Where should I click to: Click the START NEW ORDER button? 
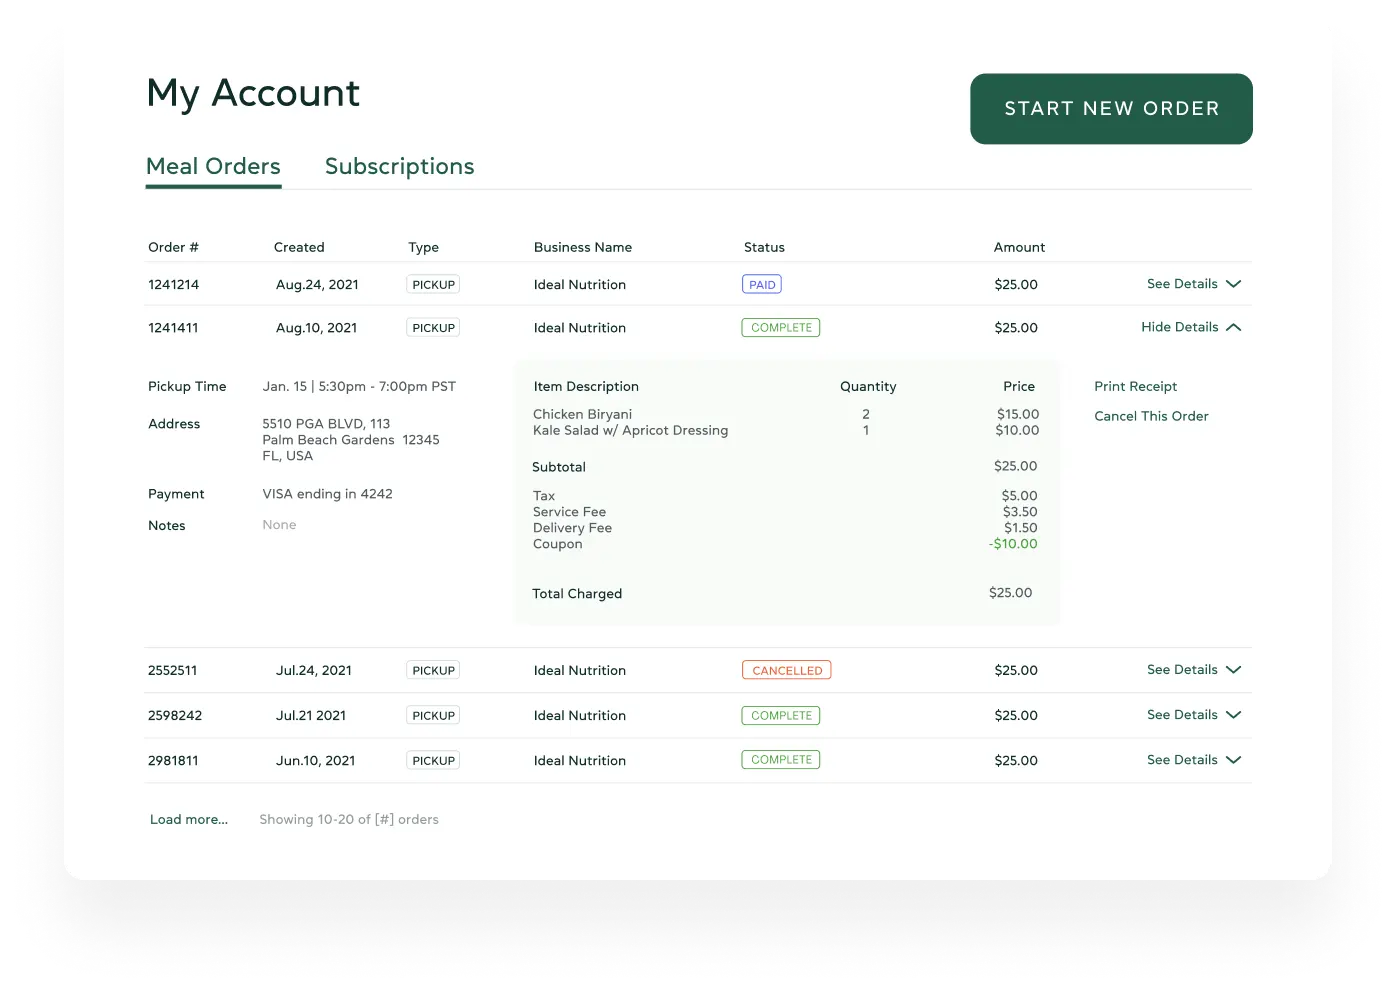[x=1111, y=108]
